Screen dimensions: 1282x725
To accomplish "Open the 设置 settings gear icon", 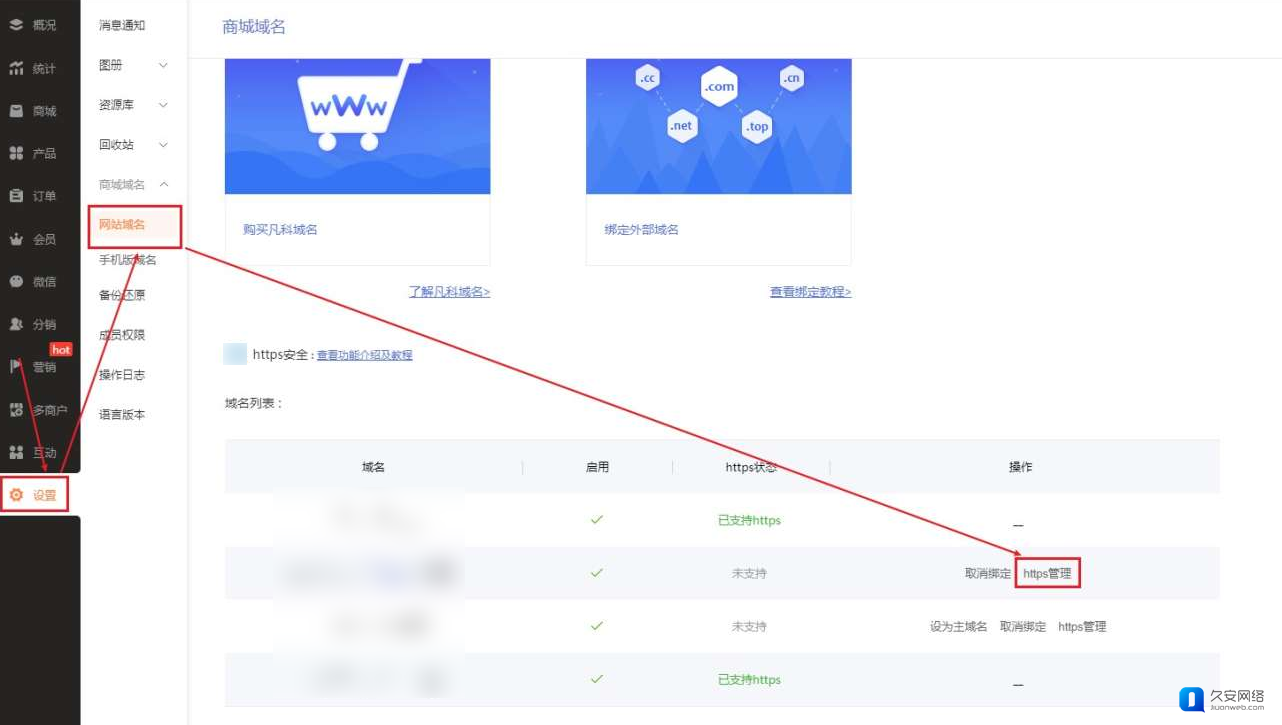I will pyautogui.click(x=16, y=495).
